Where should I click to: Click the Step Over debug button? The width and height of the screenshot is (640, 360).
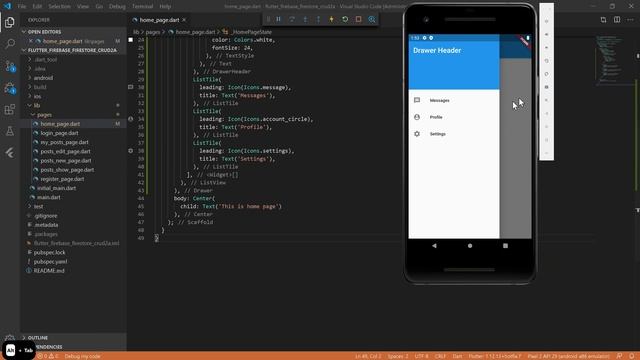(x=292, y=19)
